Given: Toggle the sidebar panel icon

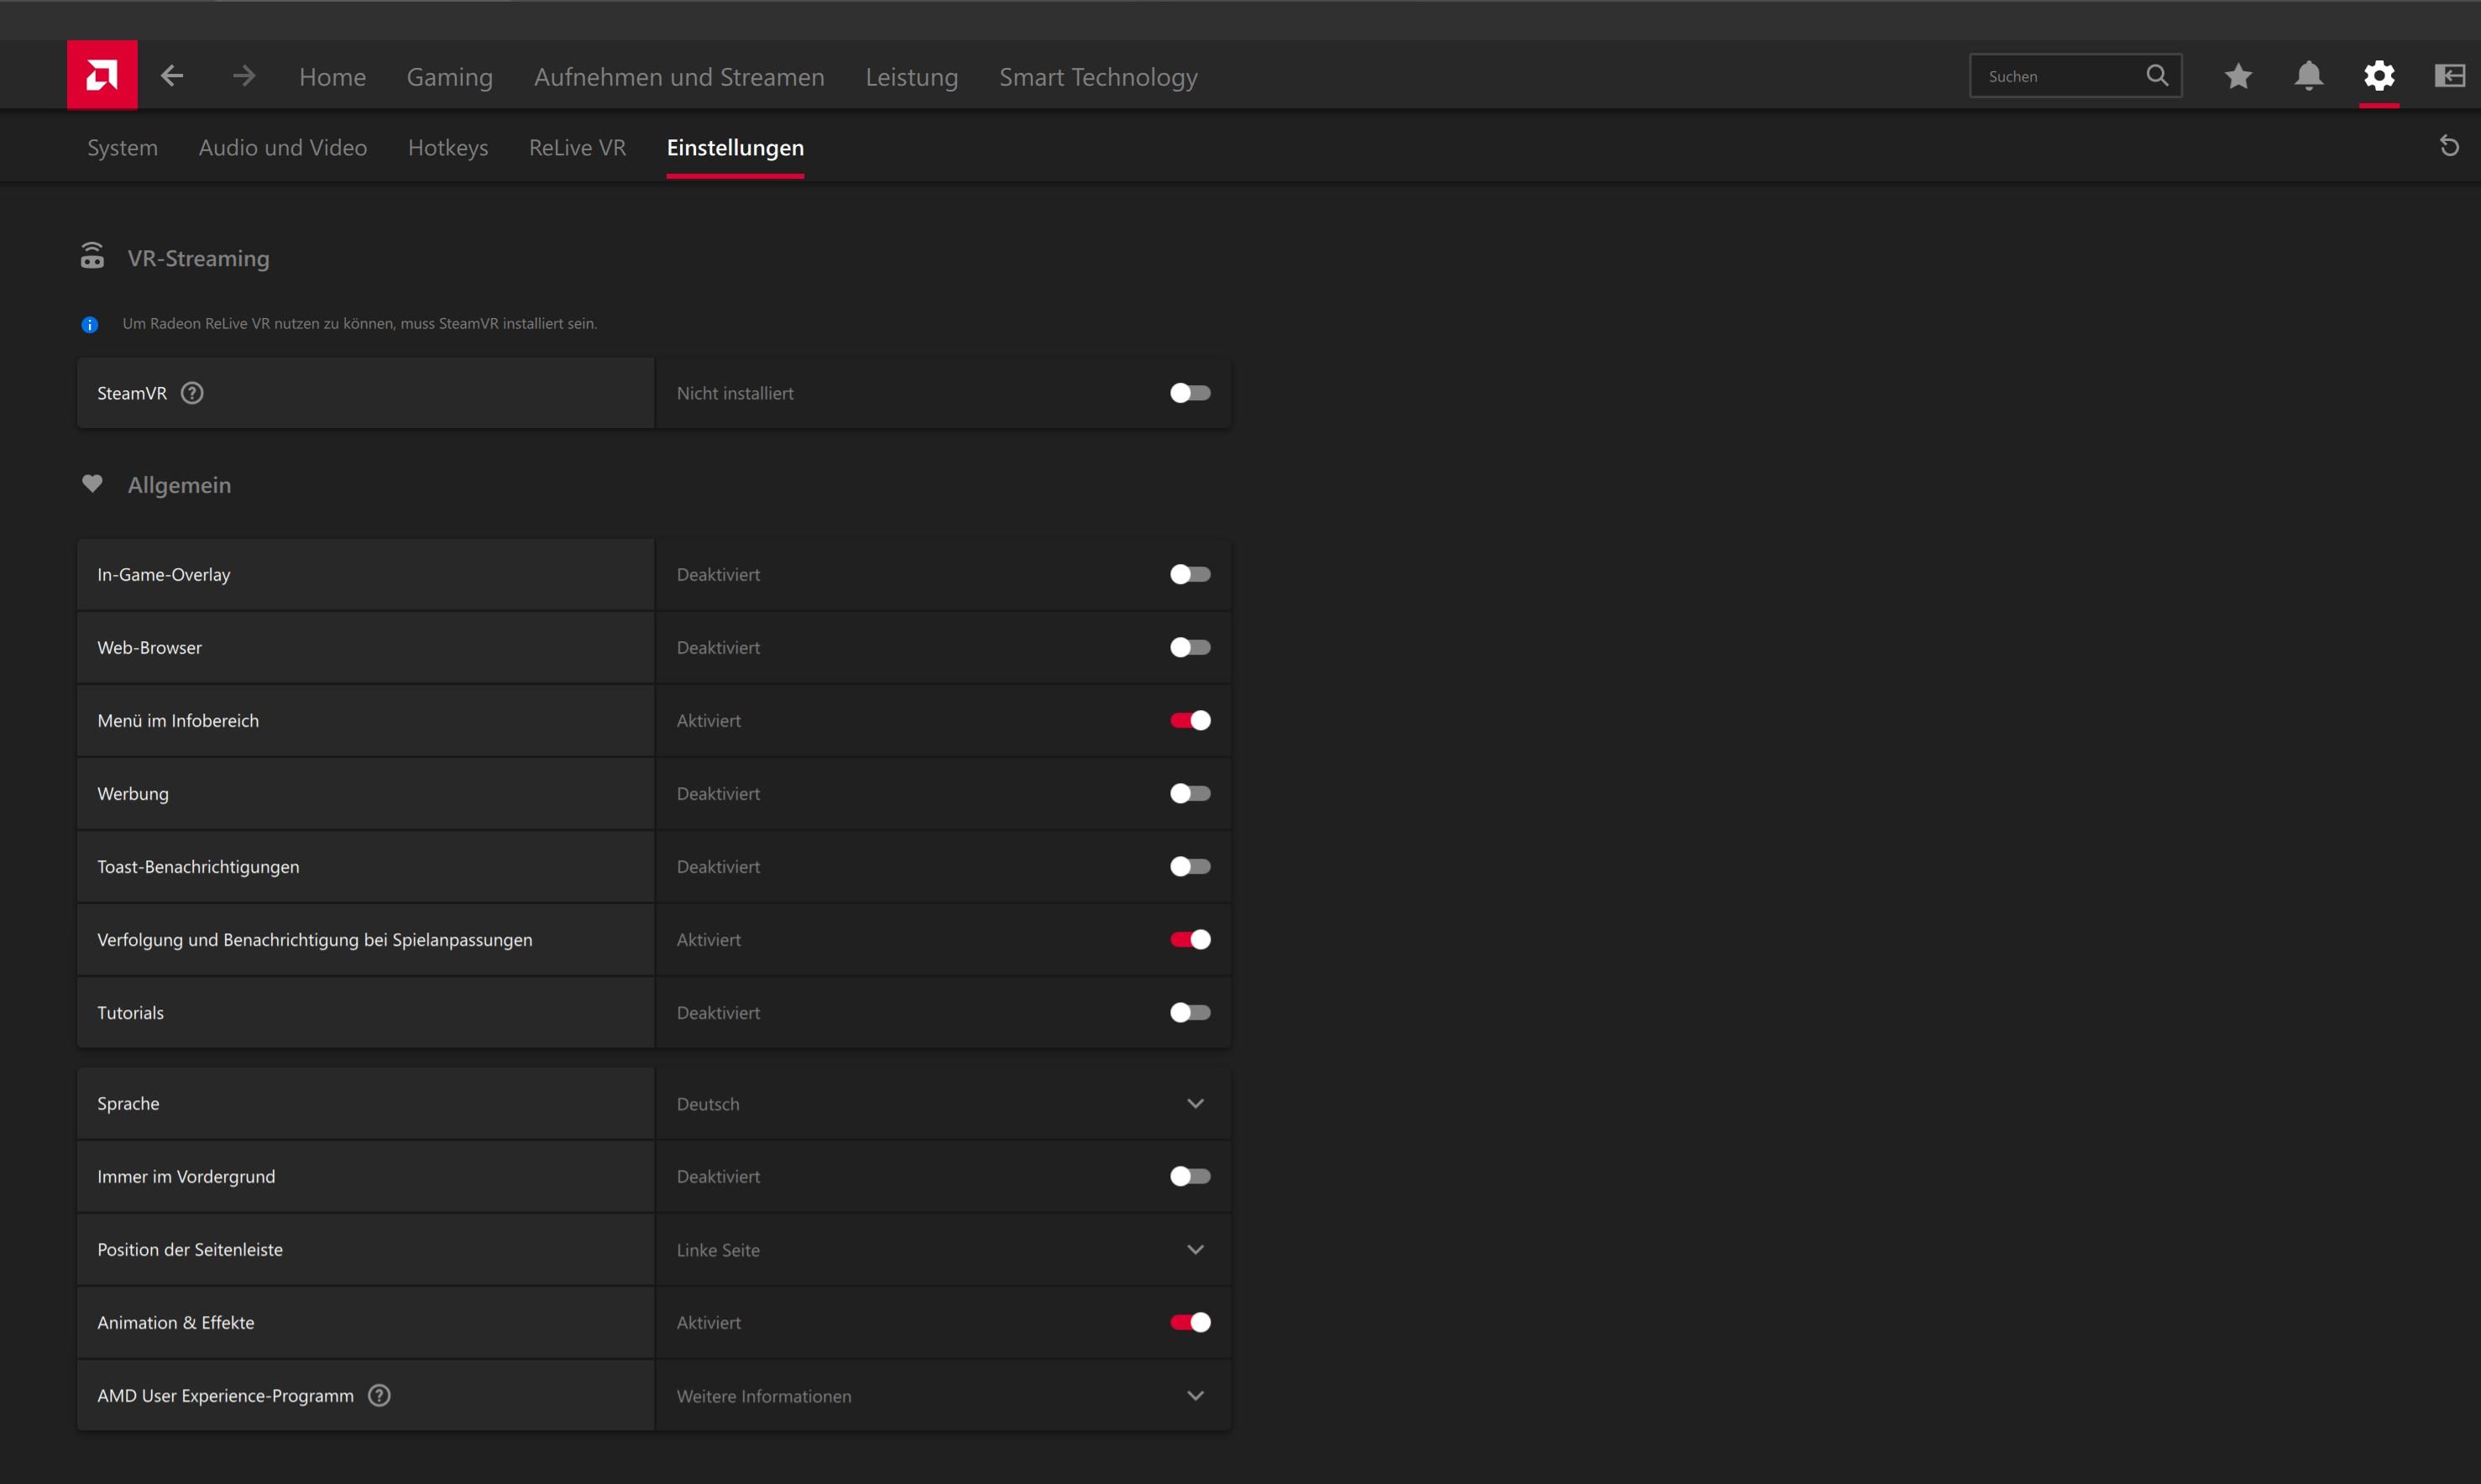Looking at the screenshot, I should [x=2449, y=76].
